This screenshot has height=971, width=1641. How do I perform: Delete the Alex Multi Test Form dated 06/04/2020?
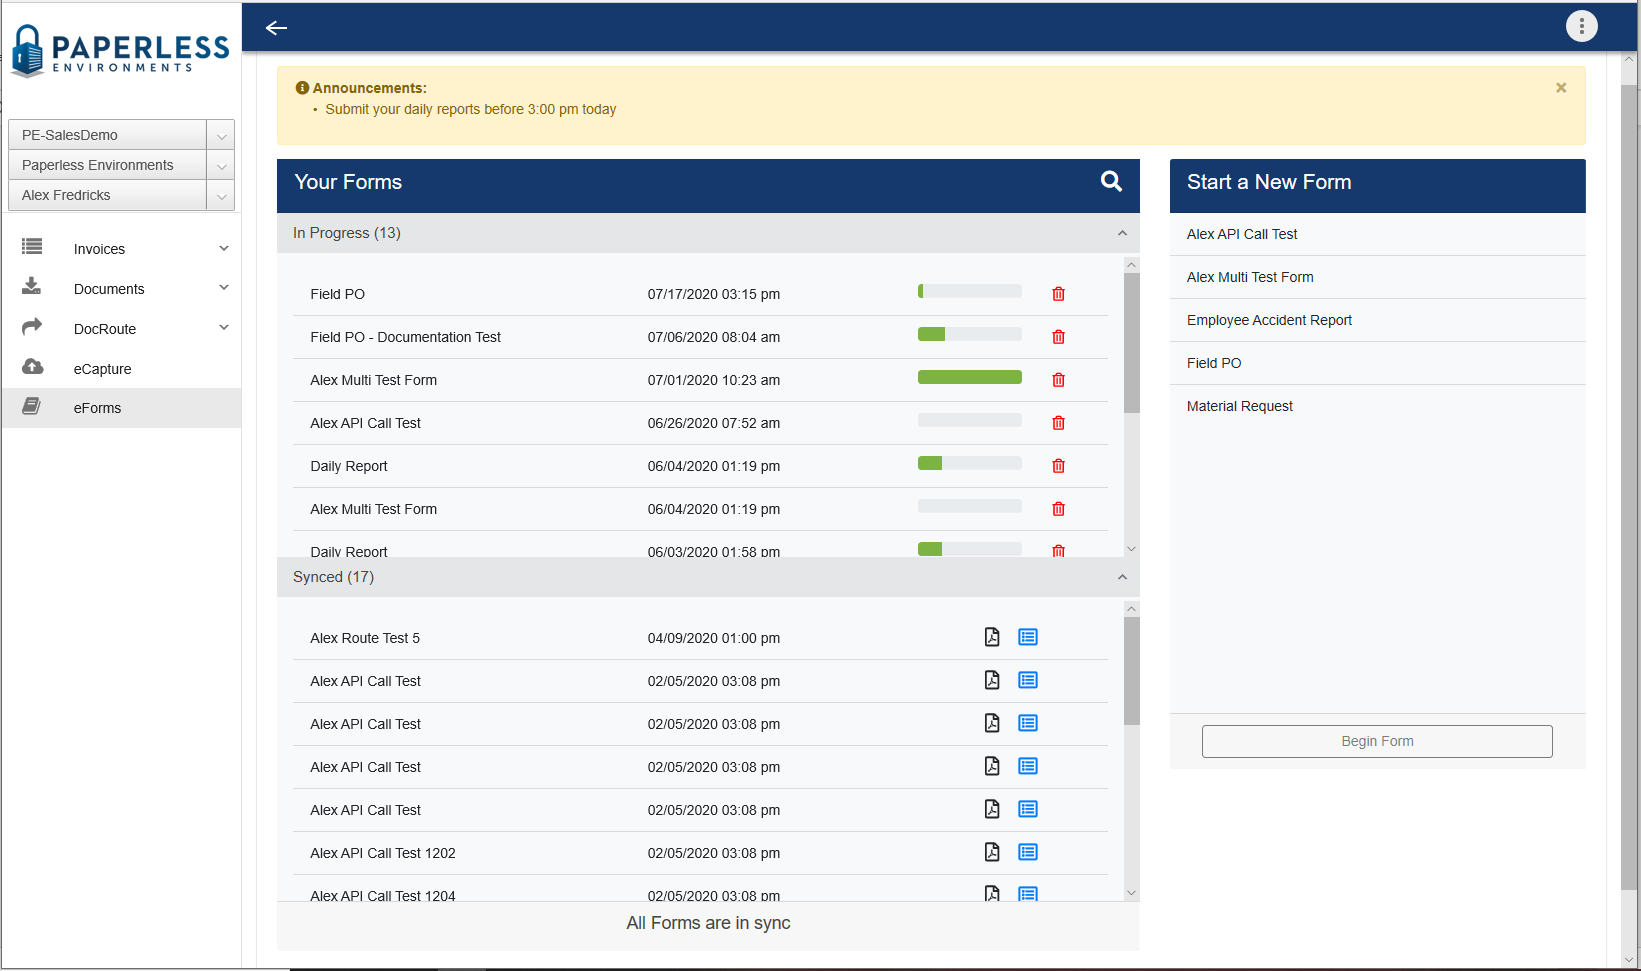tap(1058, 509)
